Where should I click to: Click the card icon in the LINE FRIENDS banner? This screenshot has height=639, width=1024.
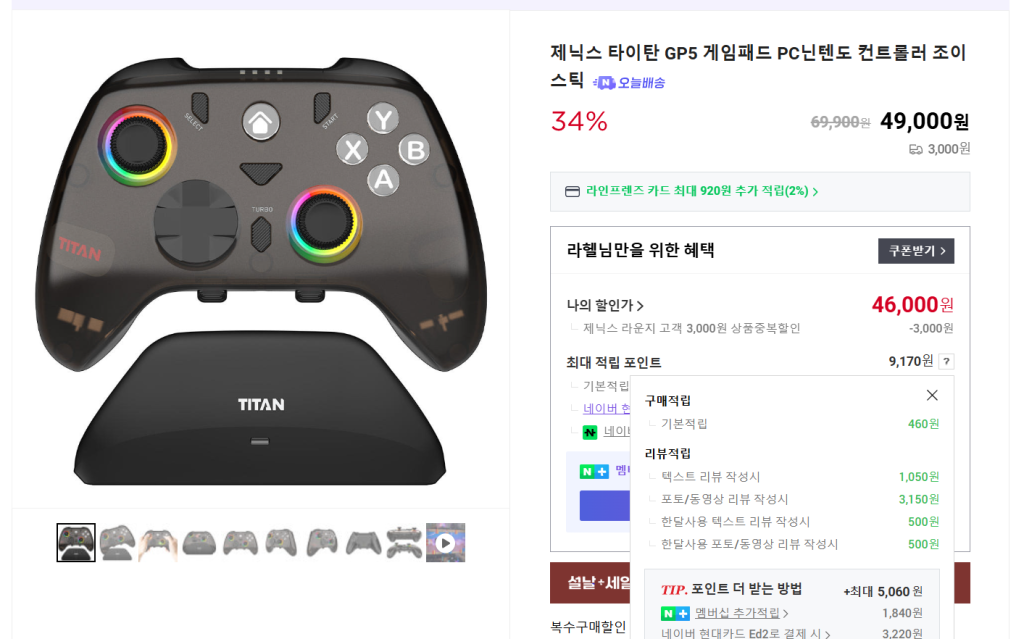pos(572,191)
